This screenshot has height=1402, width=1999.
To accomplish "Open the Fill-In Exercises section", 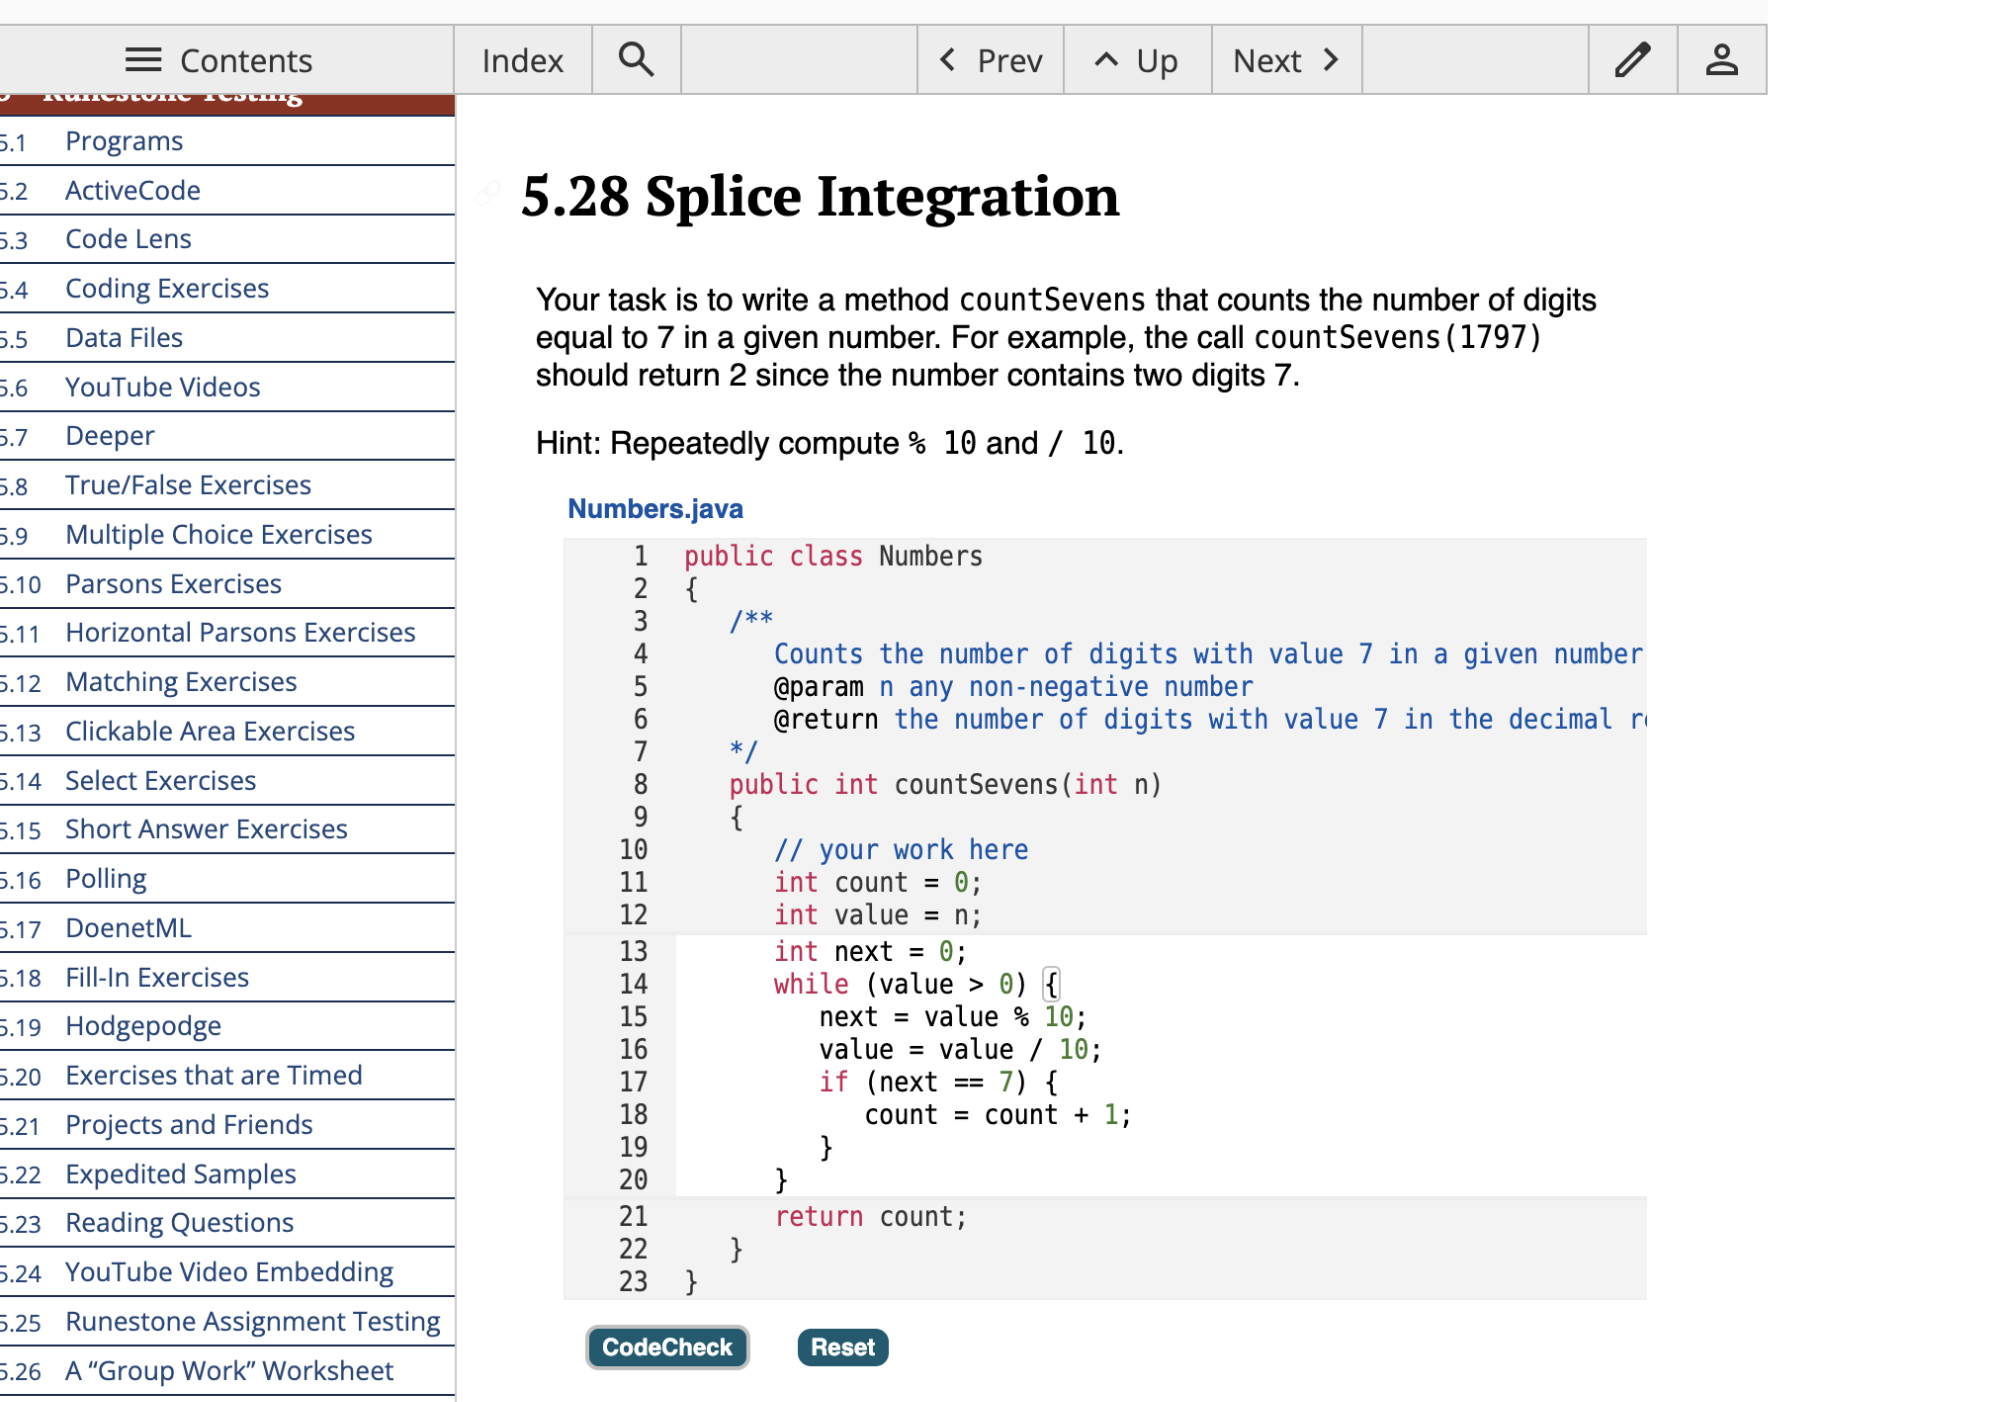I will pos(157,977).
